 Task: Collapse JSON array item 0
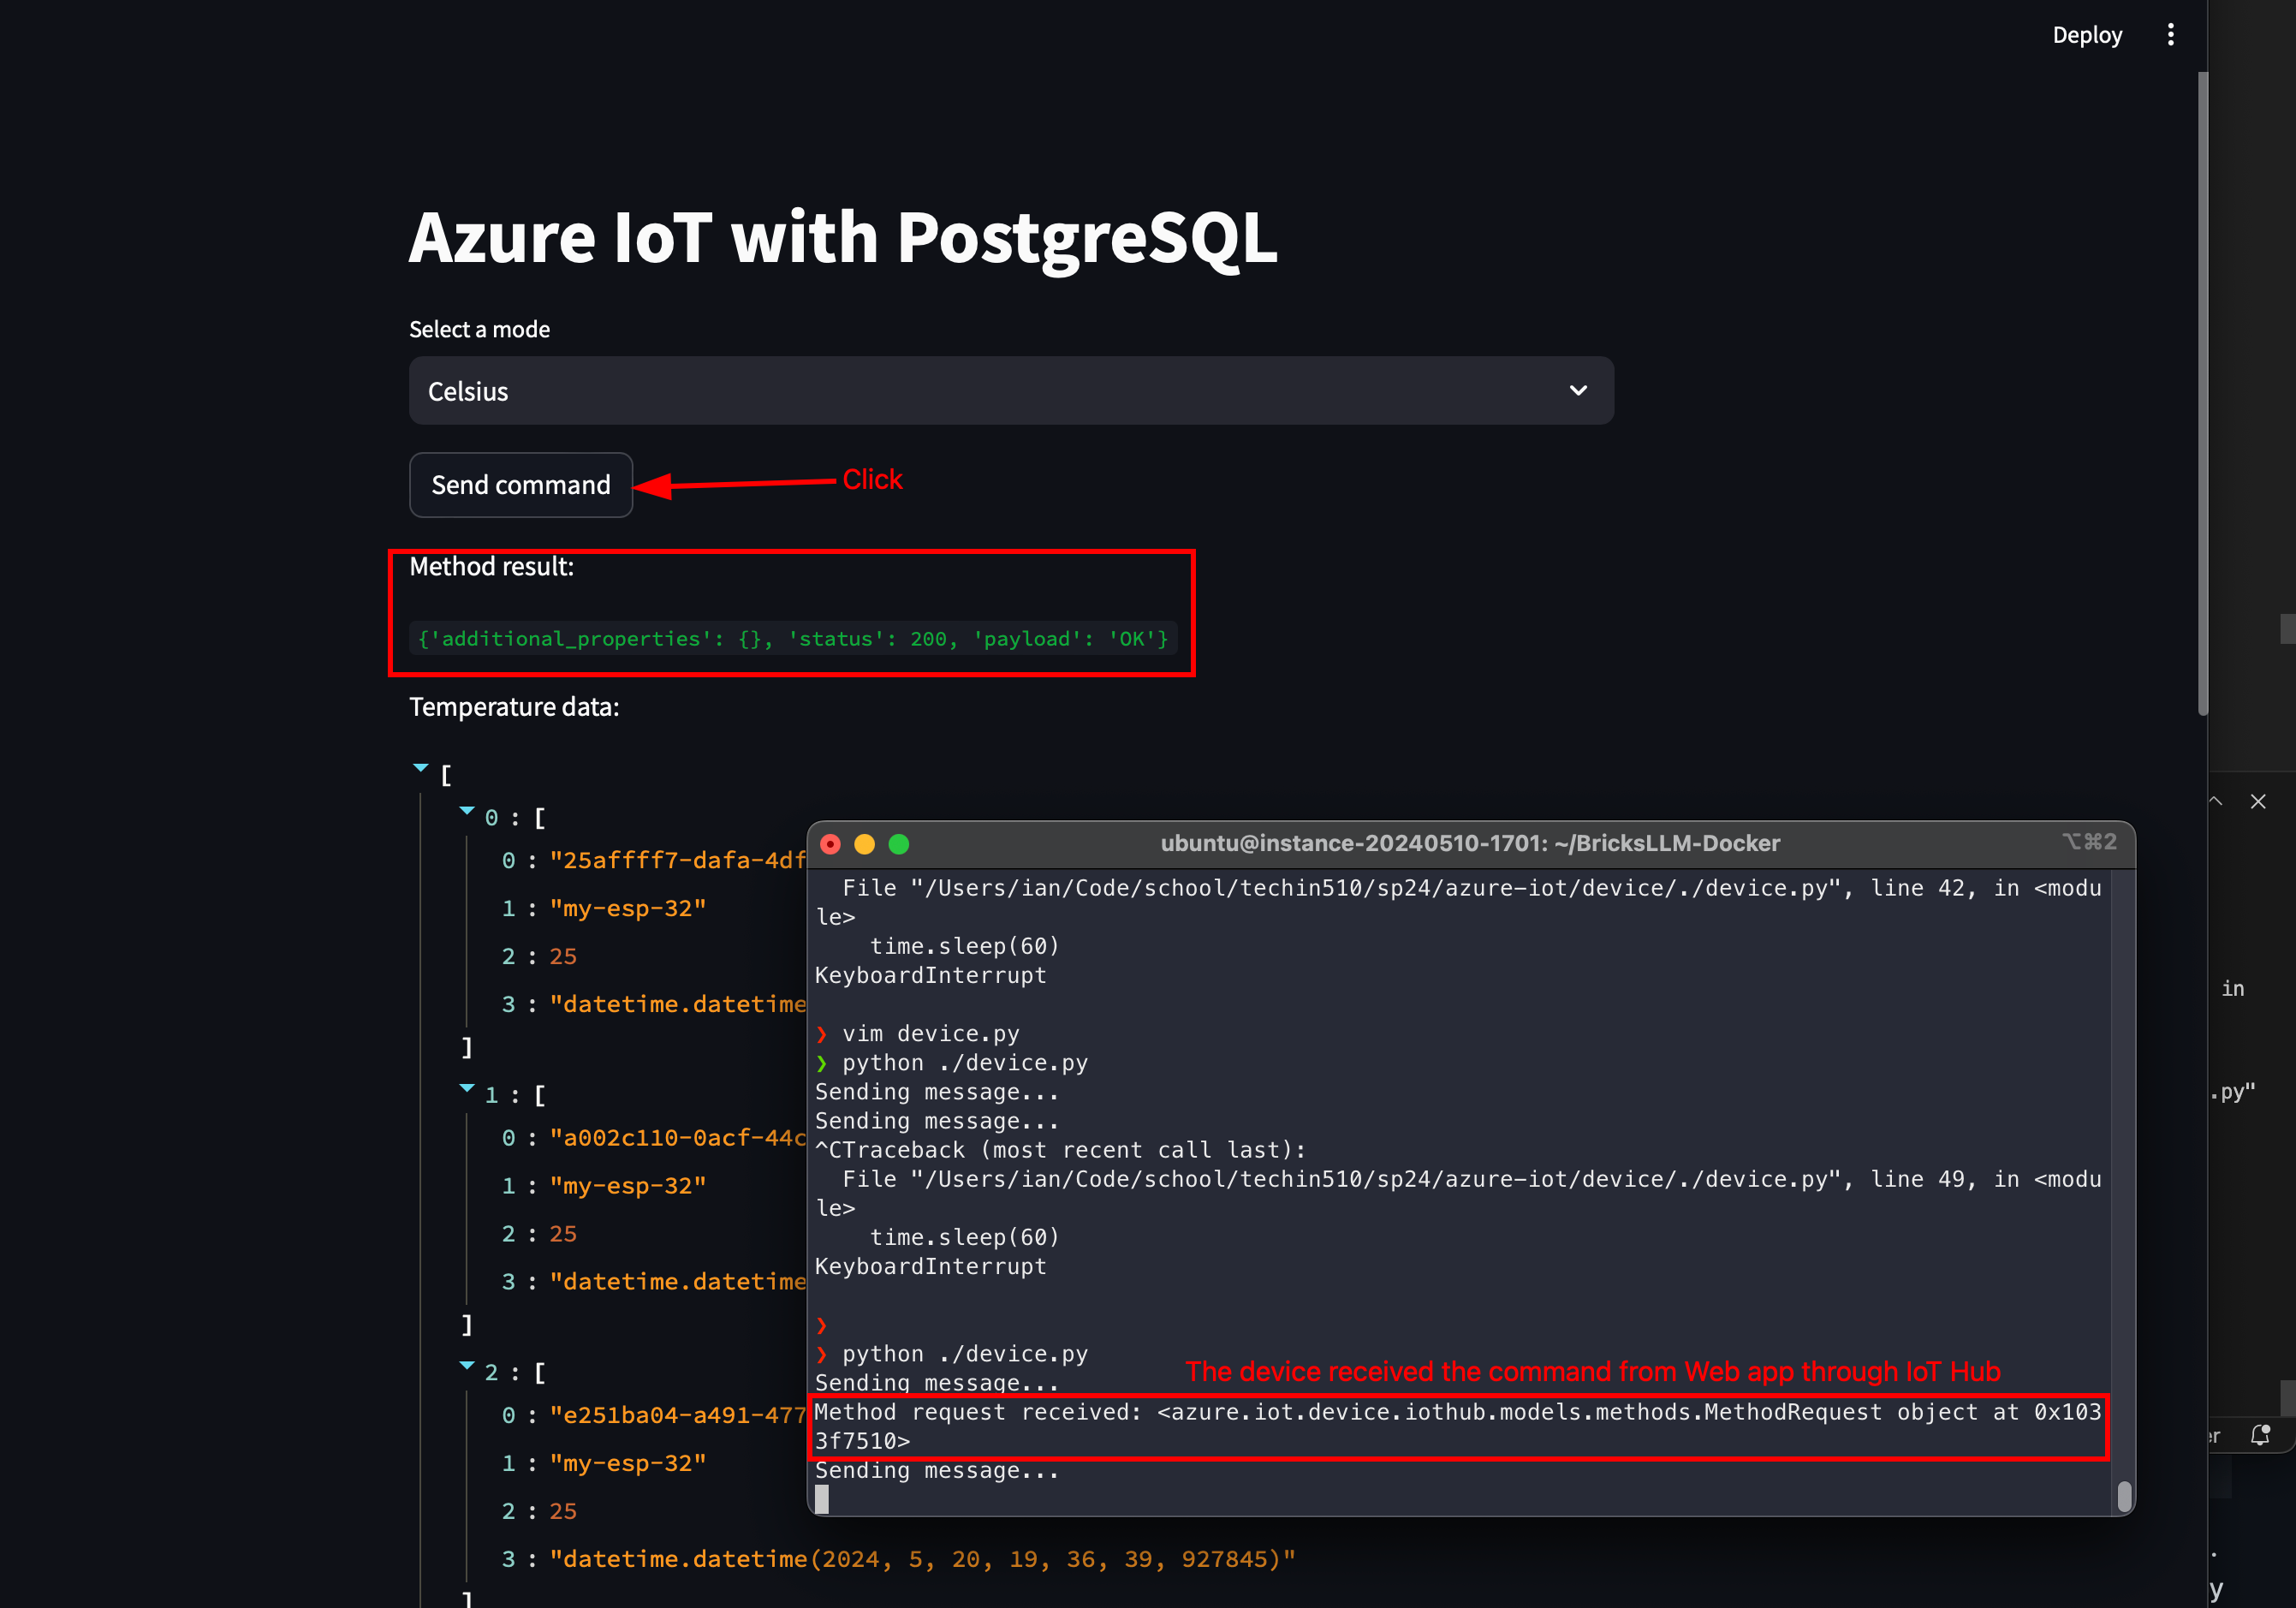pos(467,811)
